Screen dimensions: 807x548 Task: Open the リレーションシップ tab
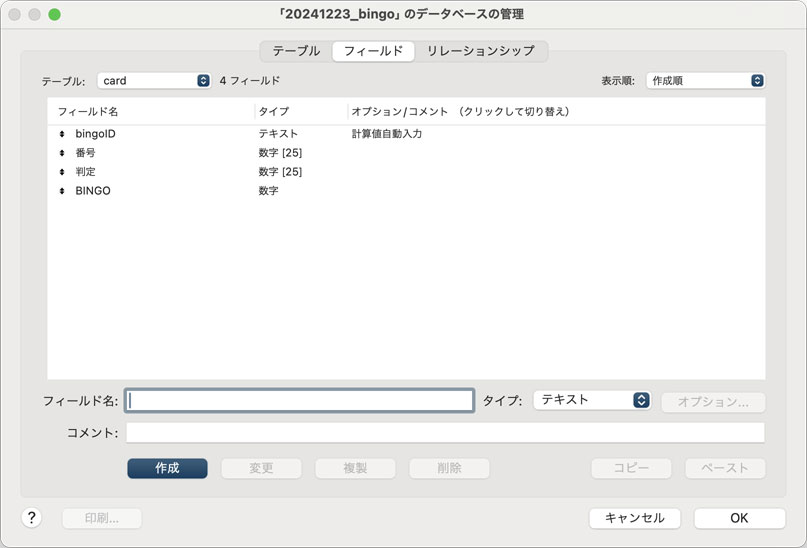[x=481, y=51]
